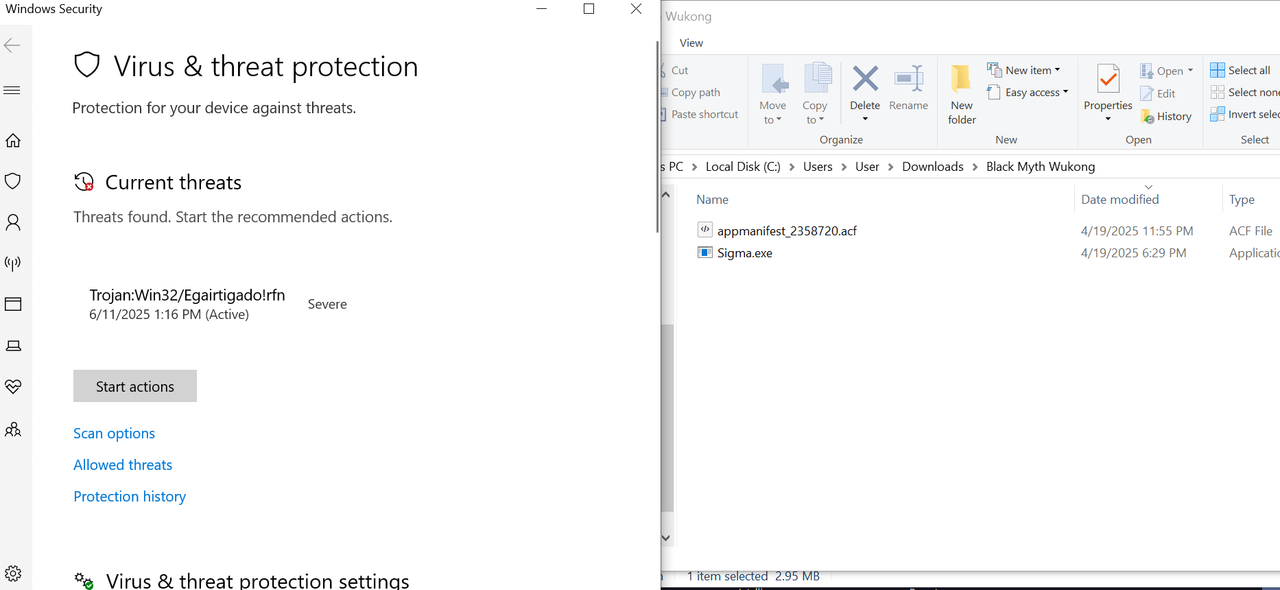The image size is (1280, 590).
Task: Sort by the Type column header
Action: coord(1242,199)
